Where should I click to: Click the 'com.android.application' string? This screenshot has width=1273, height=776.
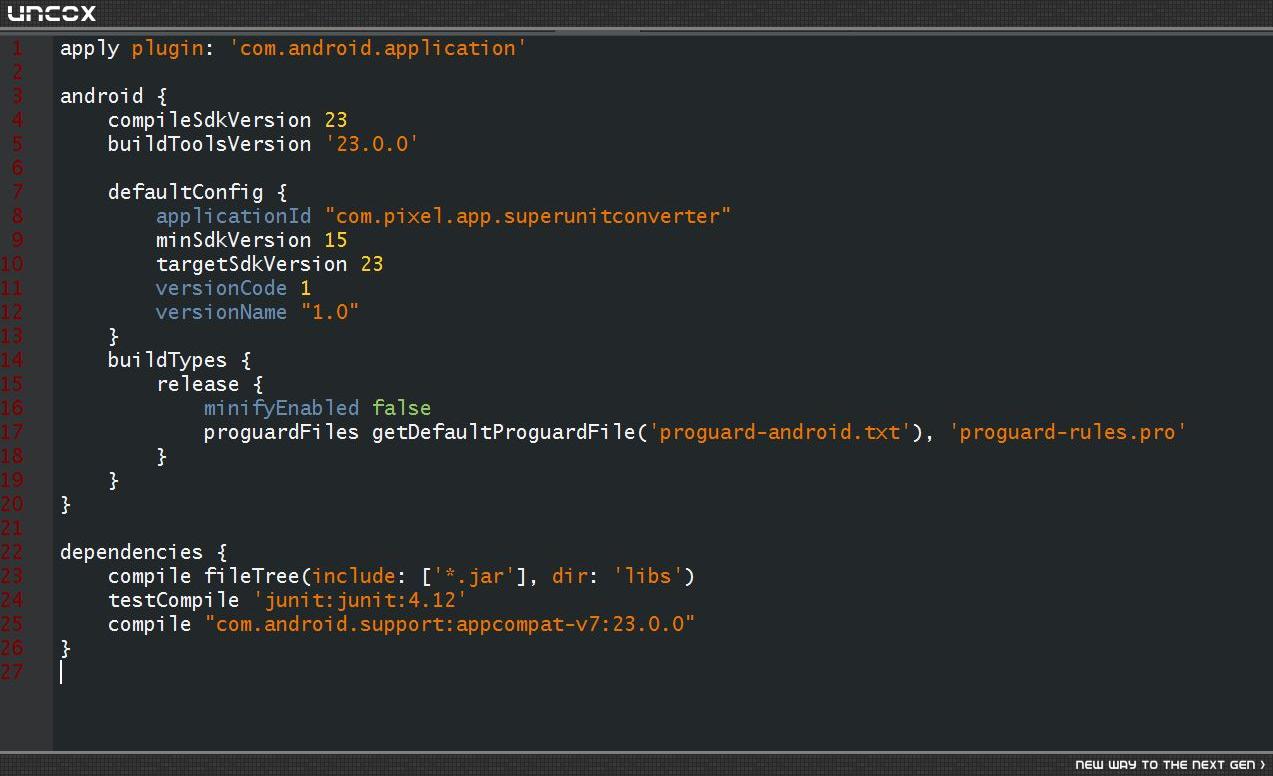[378, 48]
